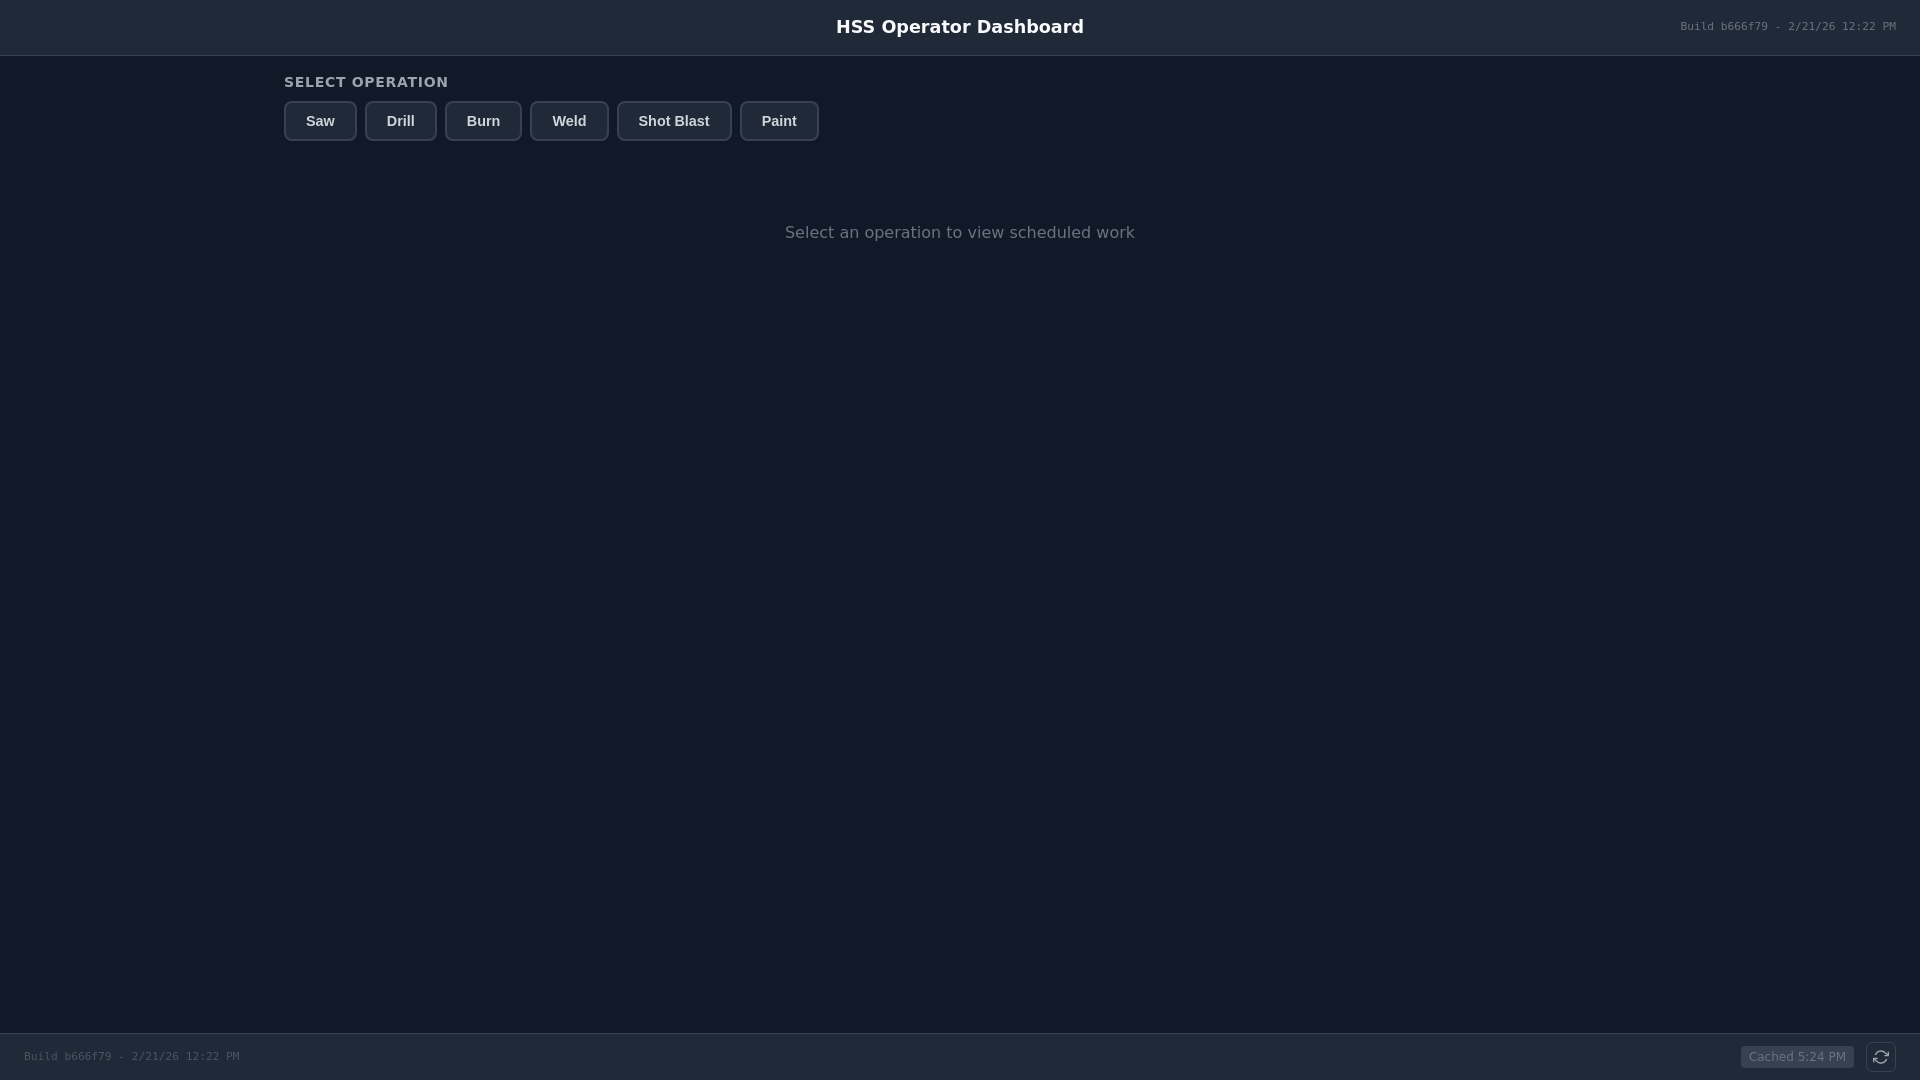The height and width of the screenshot is (1080, 1920).
Task: Open the Weld operation view
Action: coord(569,121)
